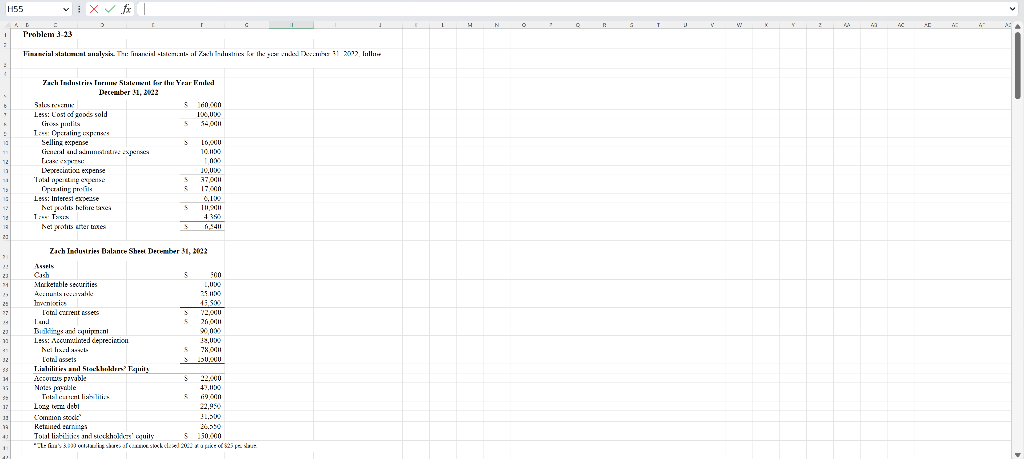This screenshot has height=459, width=1024.
Task: Select the 'Marketable securities' label cell
Action: point(65,284)
